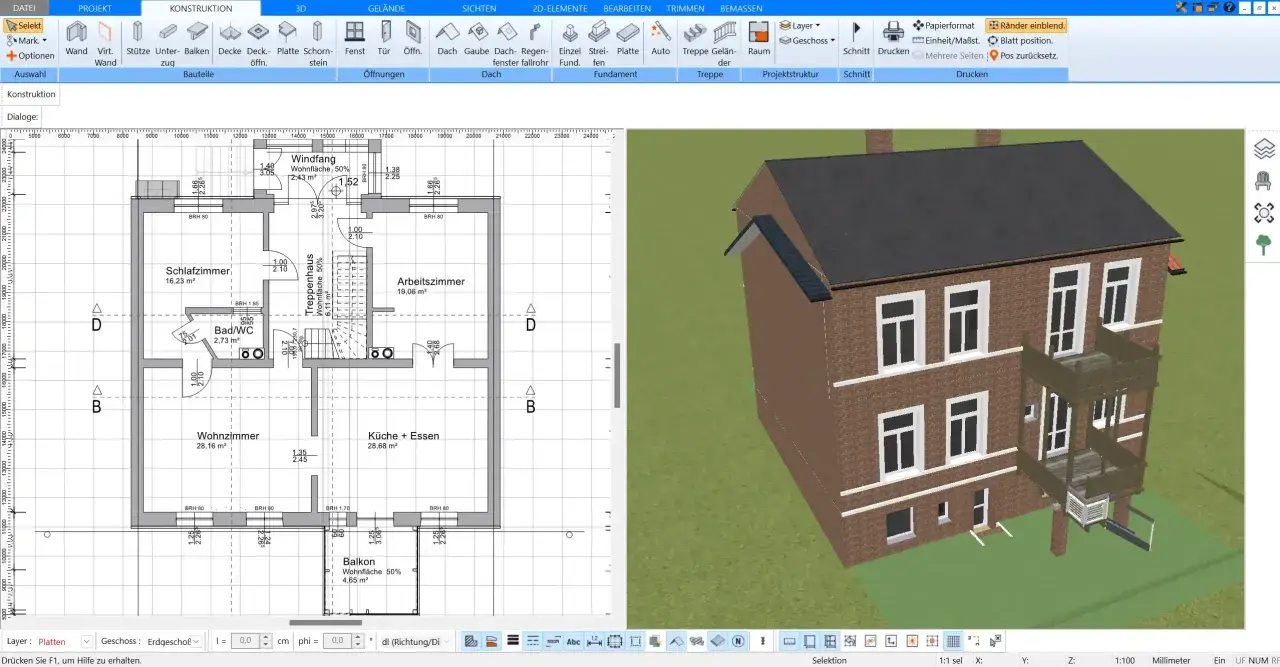1280x667 pixels.
Task: Open the BEMASSEN tab
Action: pyautogui.click(x=741, y=7)
